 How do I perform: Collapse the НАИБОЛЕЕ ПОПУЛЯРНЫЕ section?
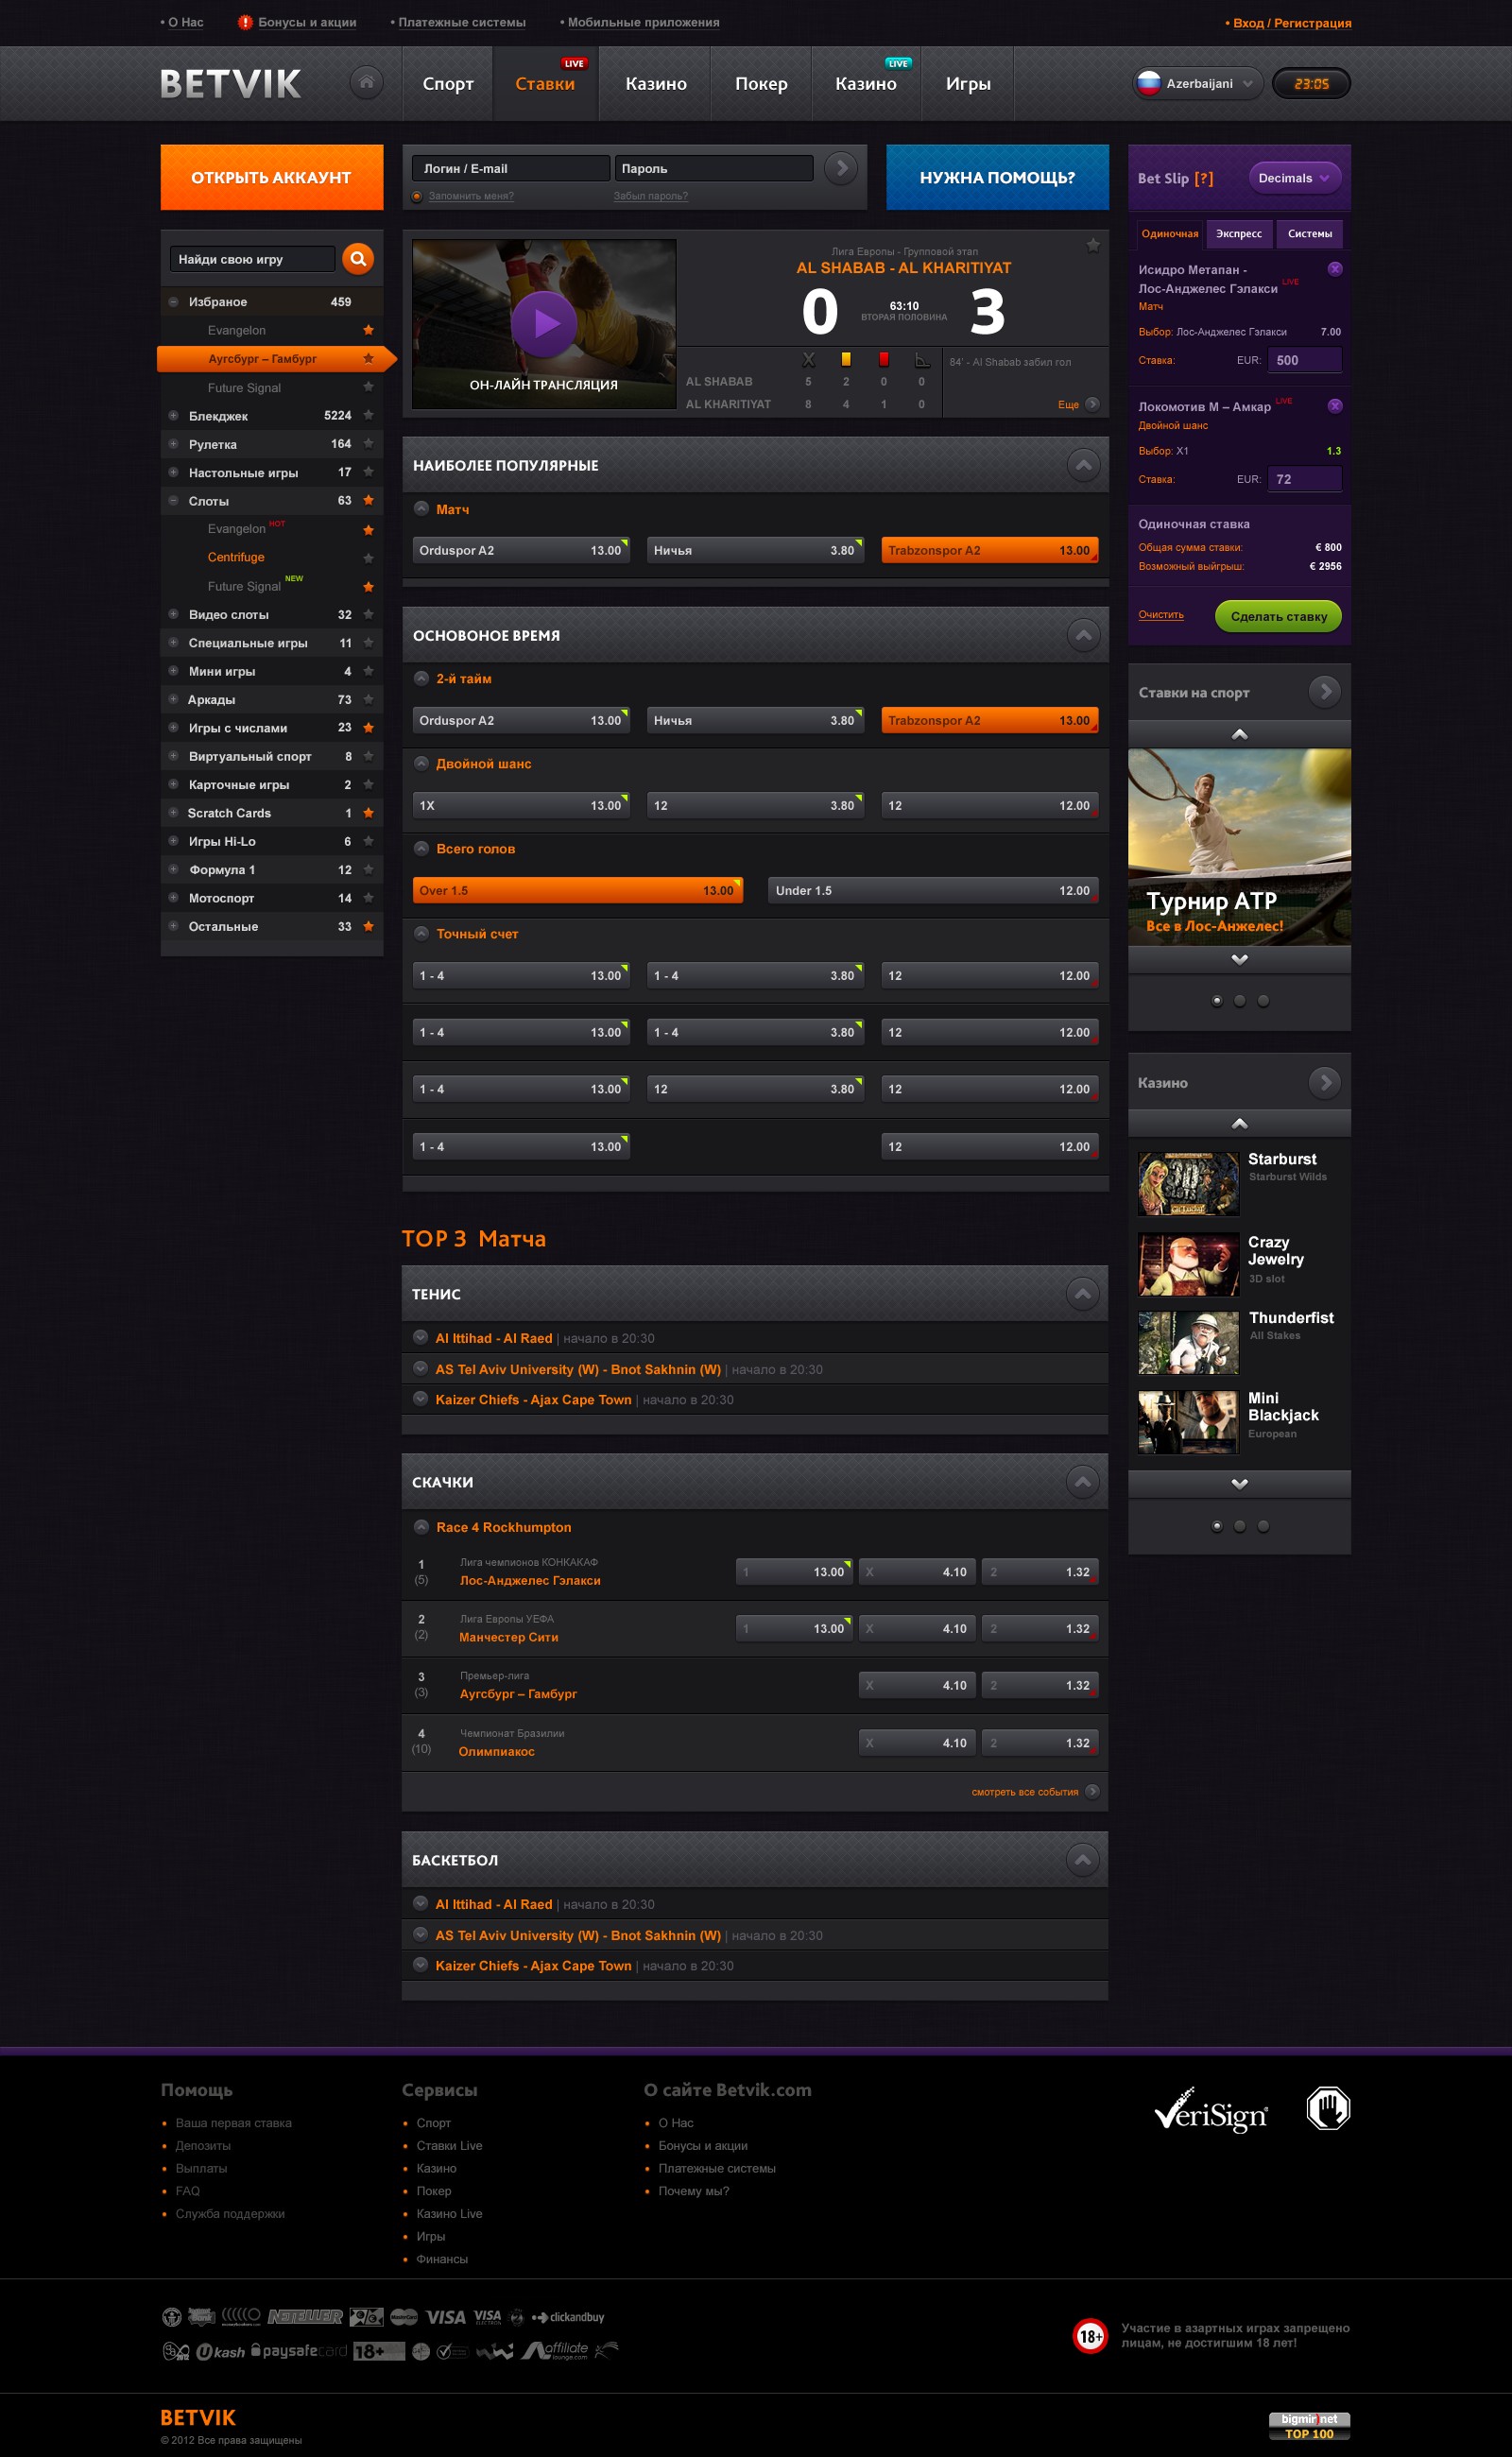[1083, 465]
